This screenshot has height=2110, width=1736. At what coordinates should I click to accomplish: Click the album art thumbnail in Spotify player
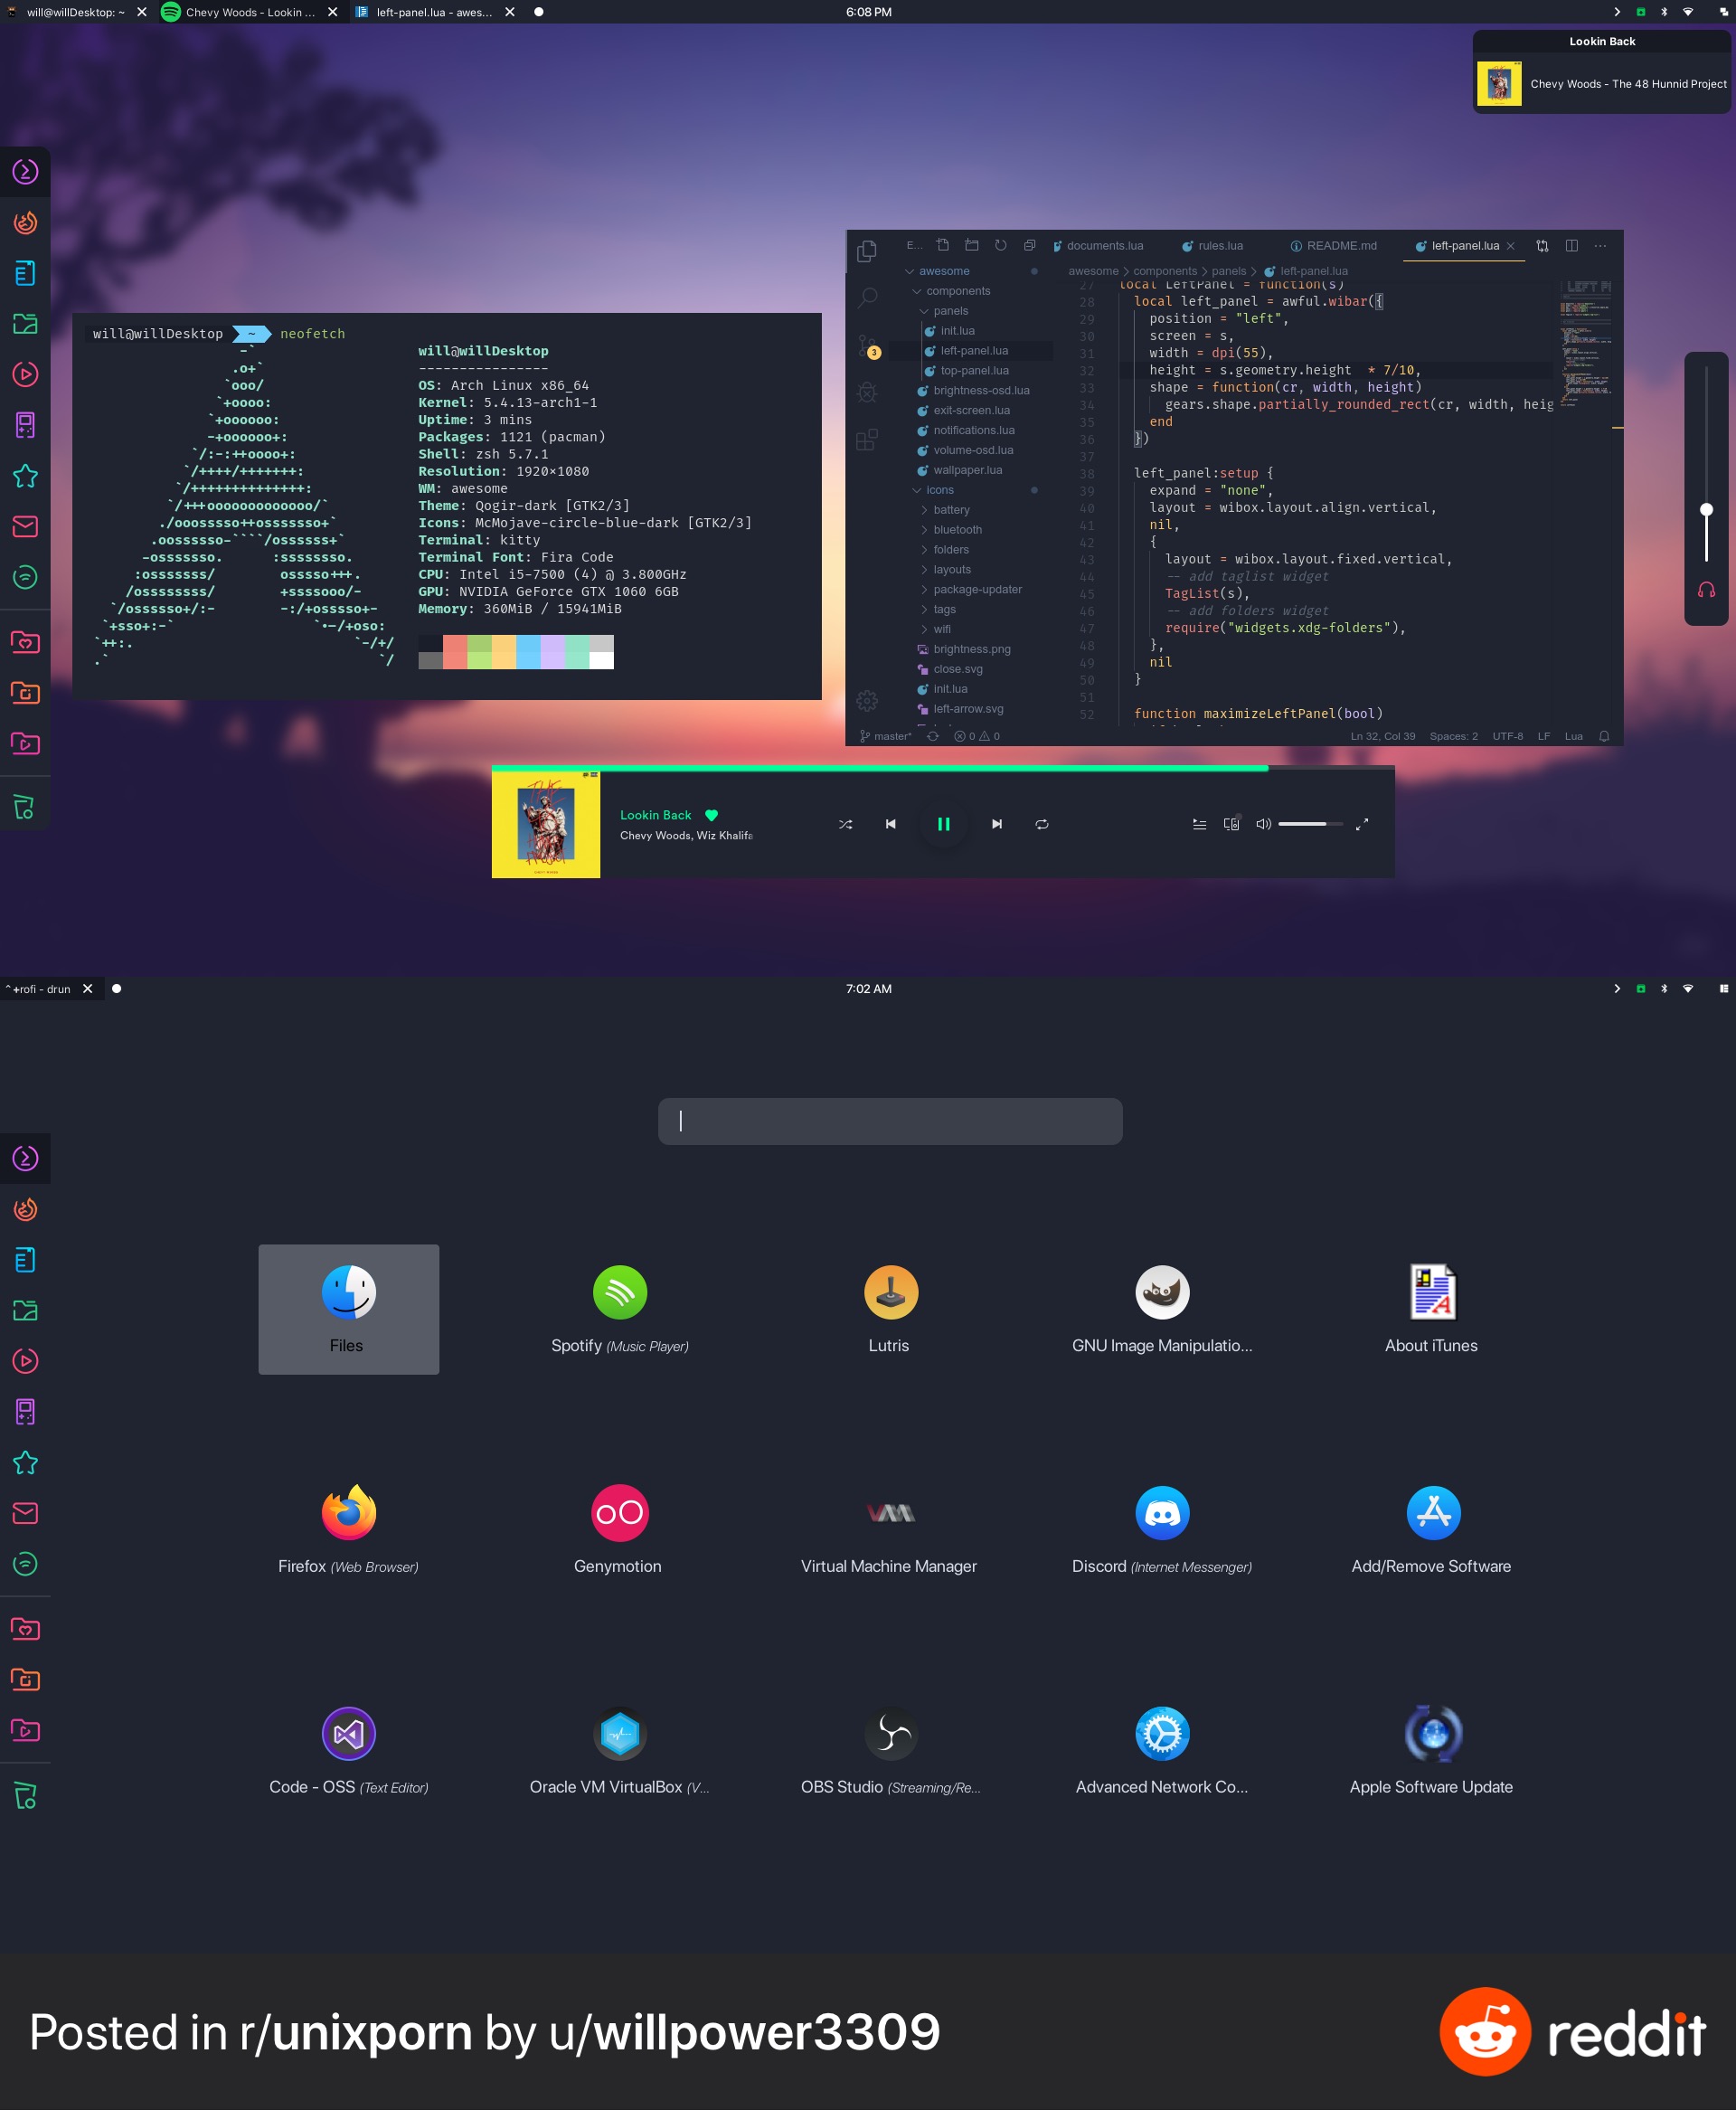(x=546, y=824)
